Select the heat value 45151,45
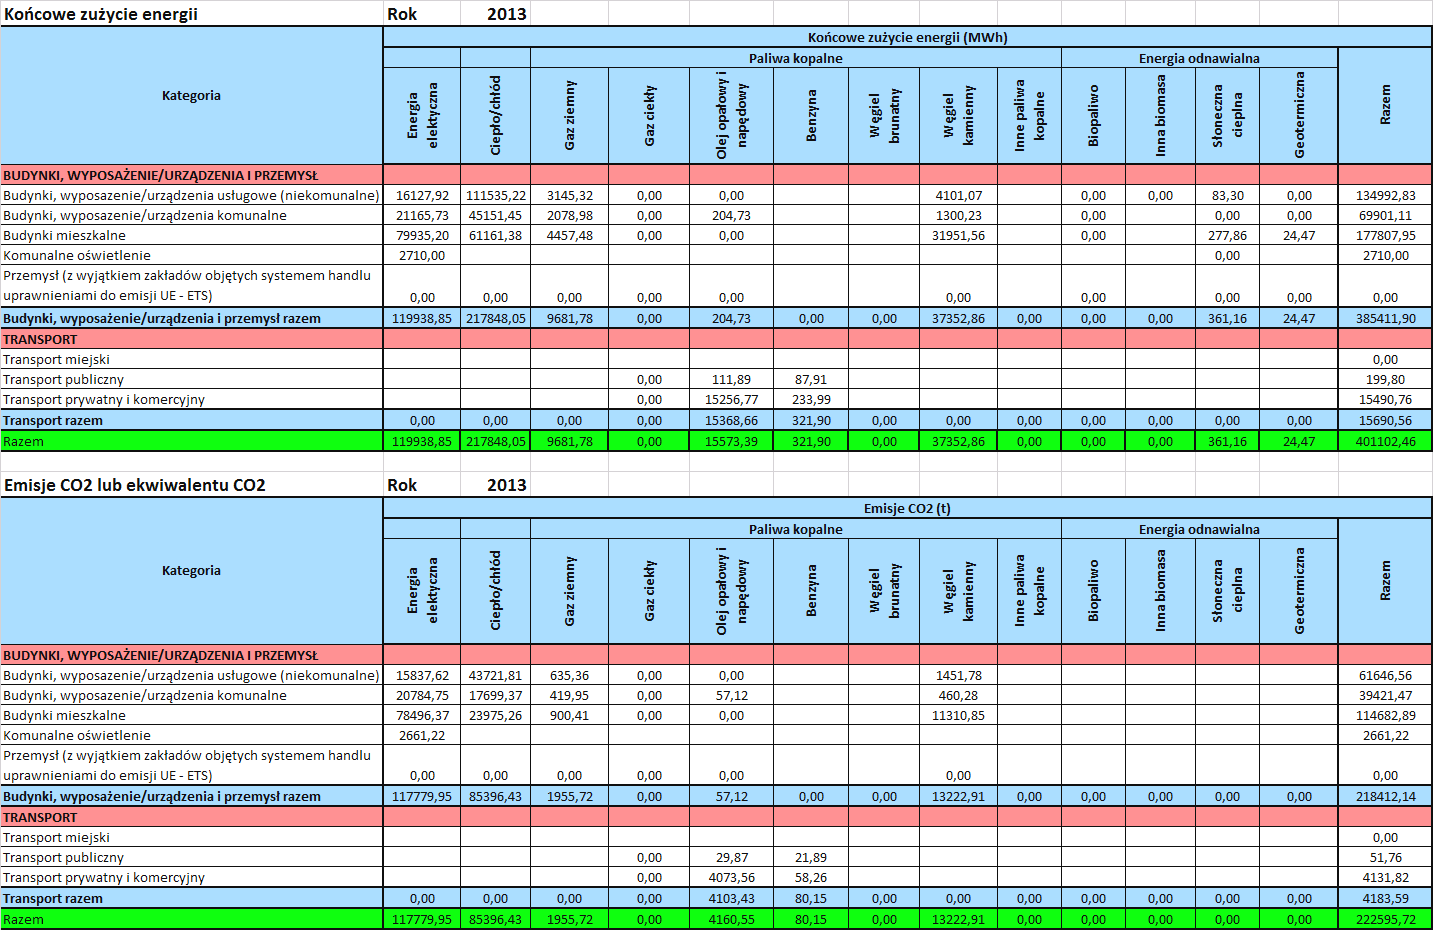Screen dimensions: 1433x930 pyautogui.click(x=495, y=215)
